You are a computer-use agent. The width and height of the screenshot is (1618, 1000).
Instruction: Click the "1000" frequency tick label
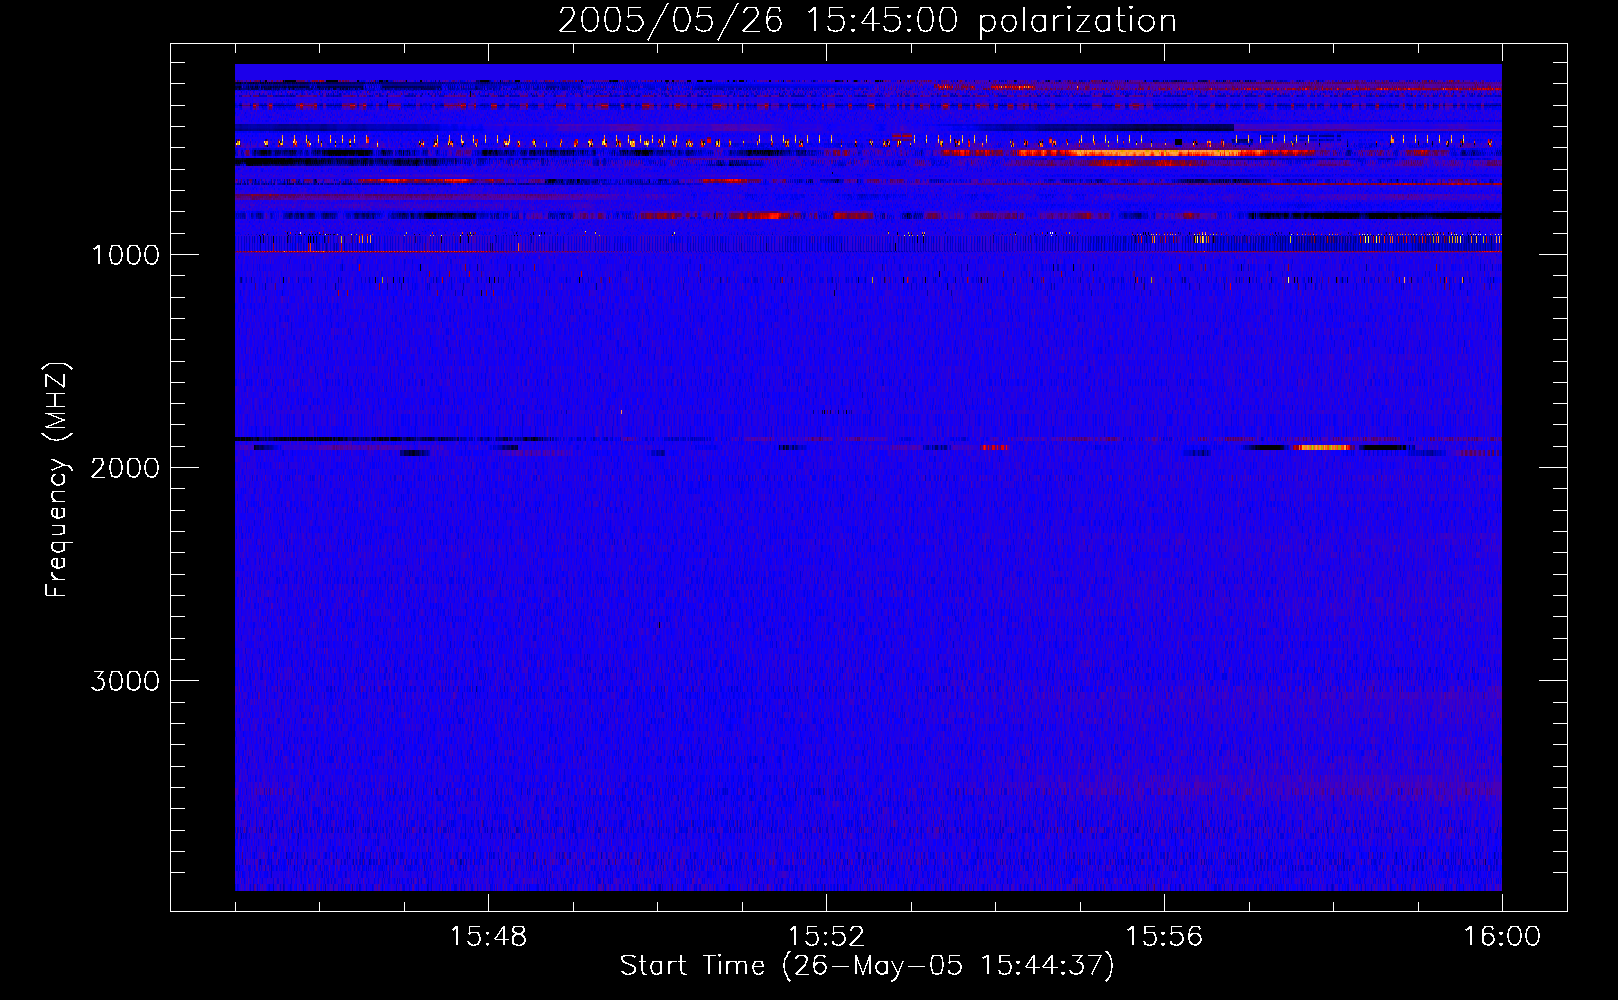pos(125,255)
